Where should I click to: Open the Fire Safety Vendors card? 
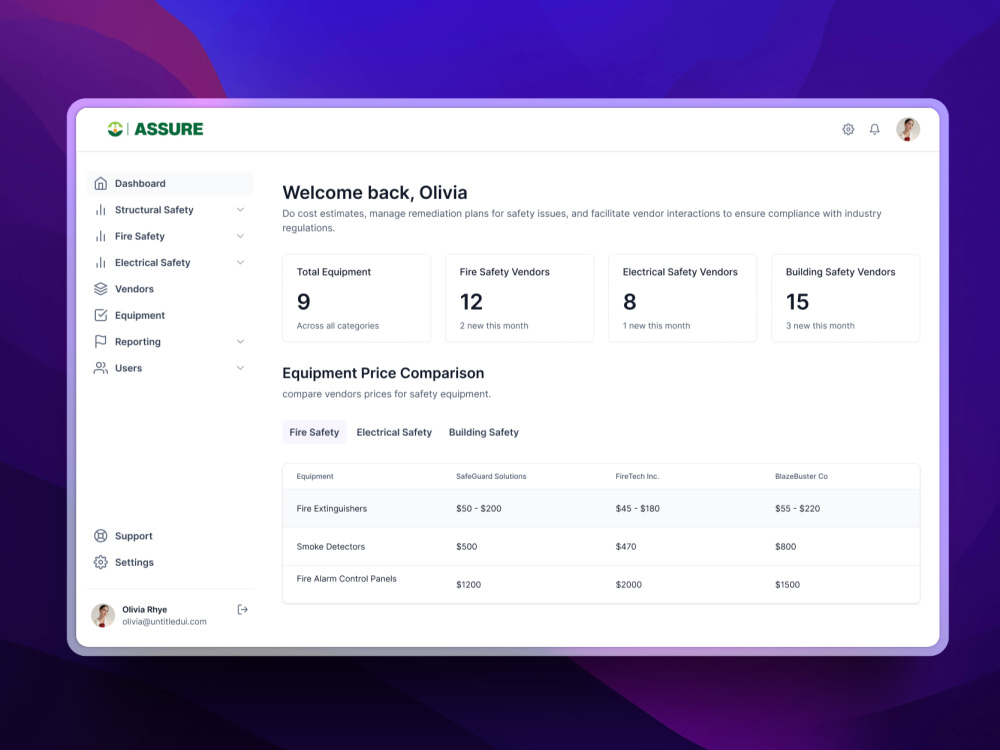[519, 298]
